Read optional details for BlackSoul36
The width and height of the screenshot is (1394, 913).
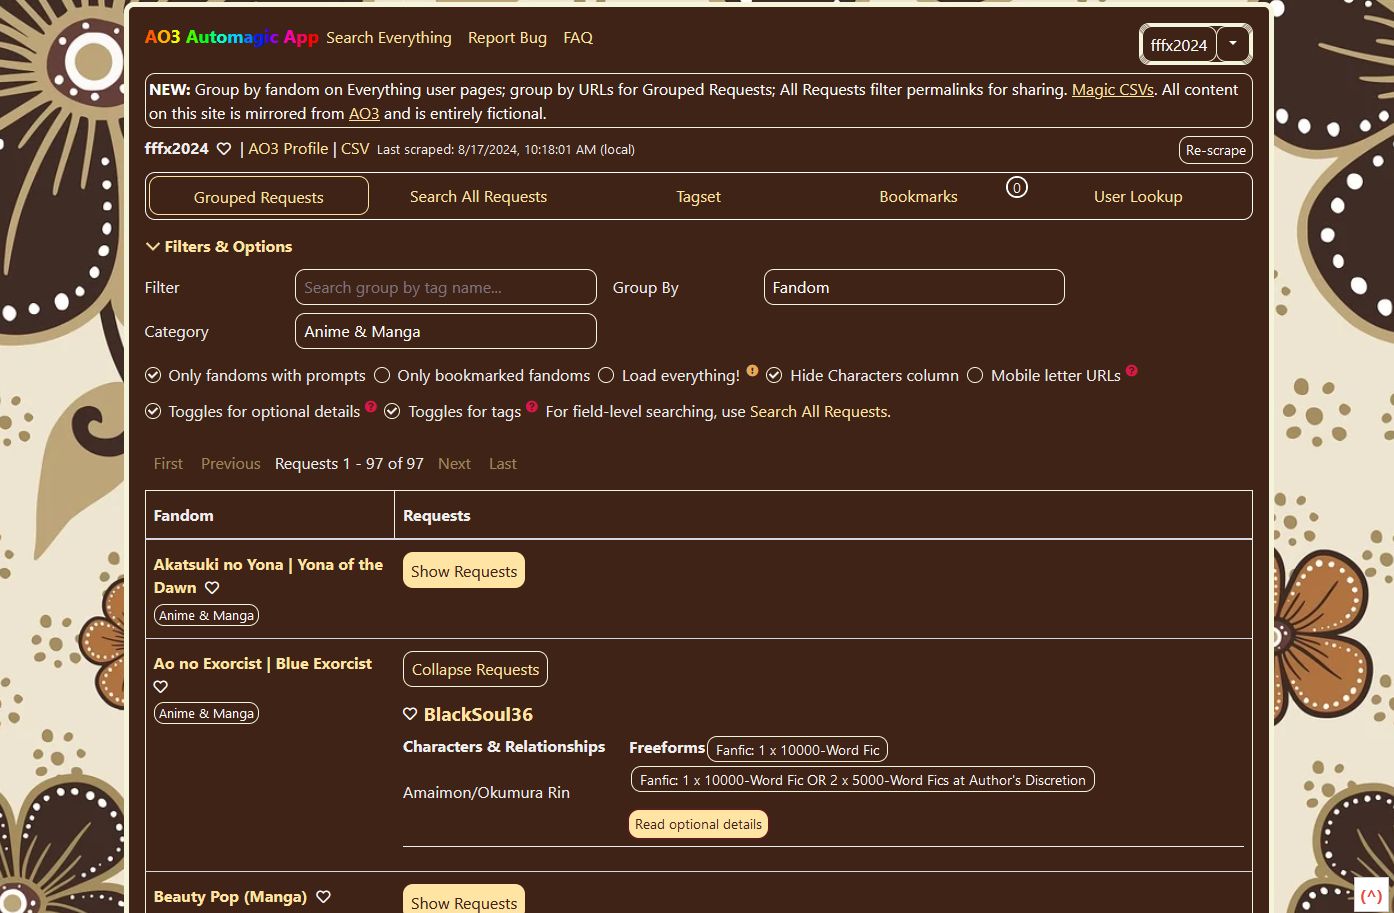(x=699, y=824)
